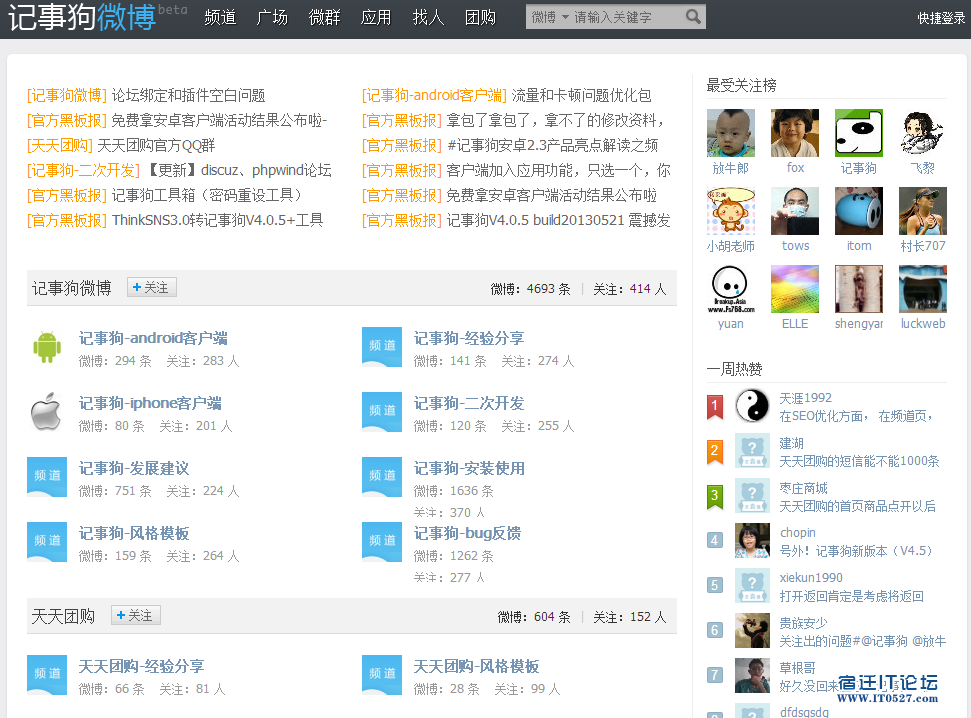This screenshot has height=718, width=971.
Task: Open user itom's blue avatar
Action: pos(859,211)
